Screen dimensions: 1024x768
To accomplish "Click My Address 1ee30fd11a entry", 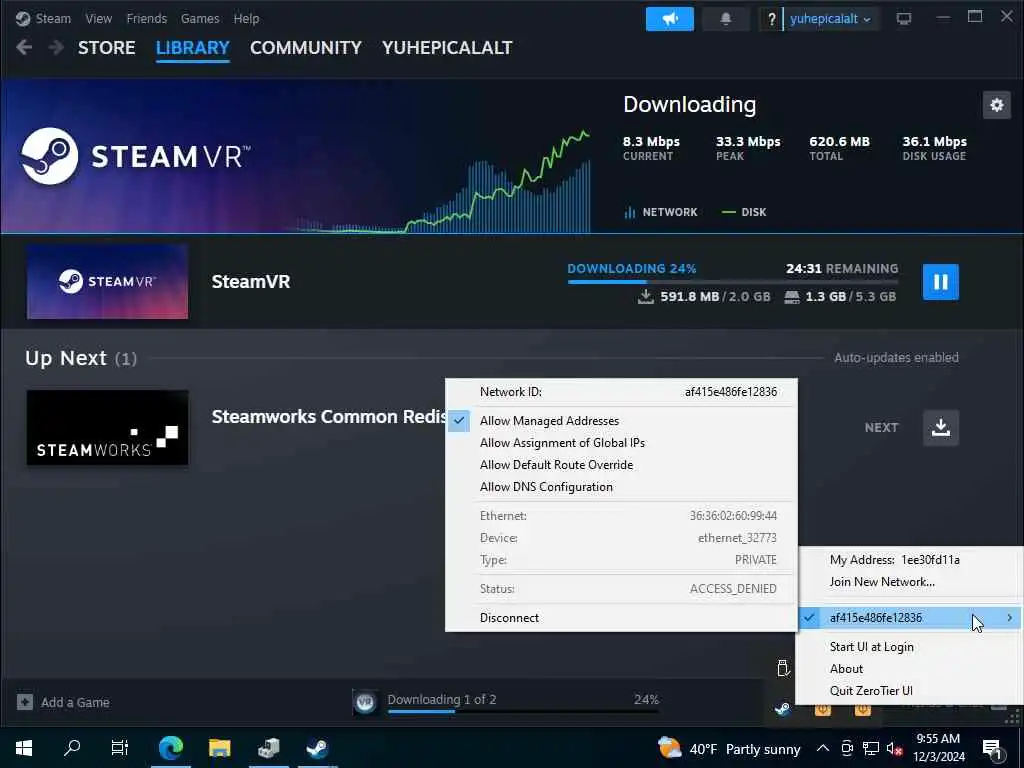I will [x=909, y=560].
